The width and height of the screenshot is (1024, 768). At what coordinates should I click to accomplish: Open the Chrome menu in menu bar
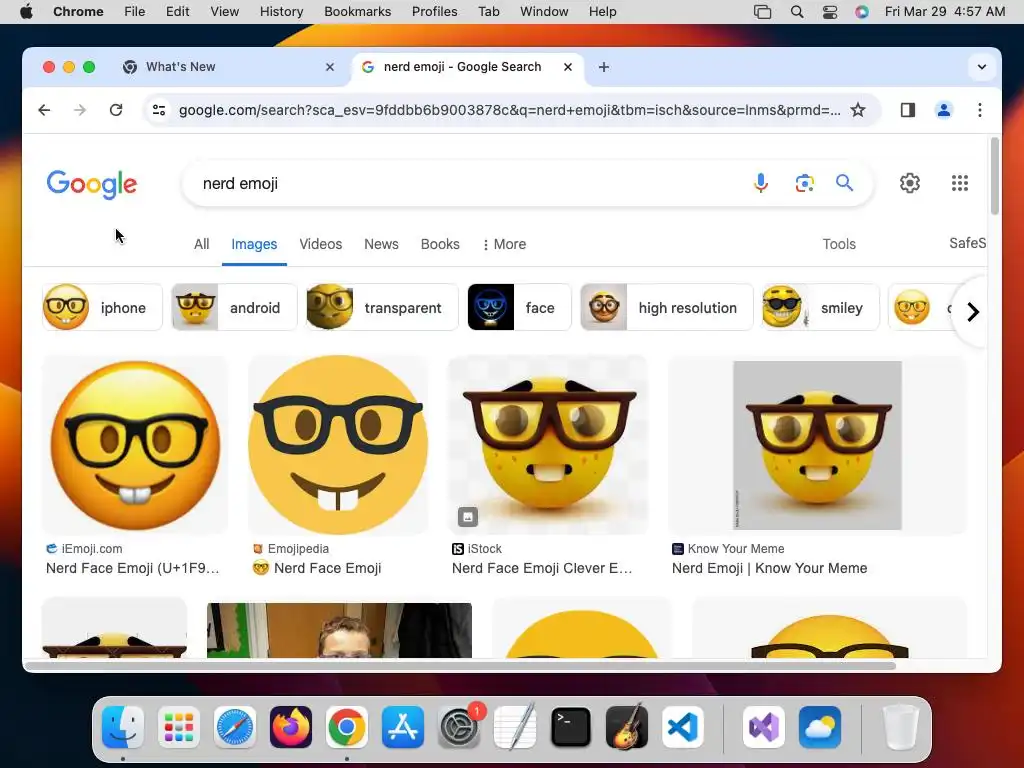pyautogui.click(x=78, y=12)
